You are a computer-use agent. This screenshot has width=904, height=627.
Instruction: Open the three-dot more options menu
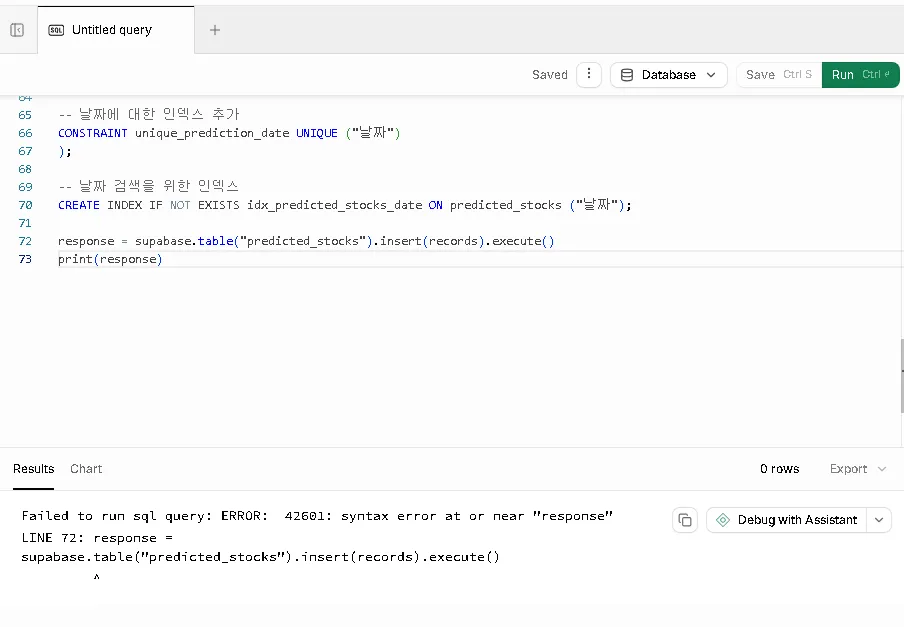pyautogui.click(x=589, y=74)
